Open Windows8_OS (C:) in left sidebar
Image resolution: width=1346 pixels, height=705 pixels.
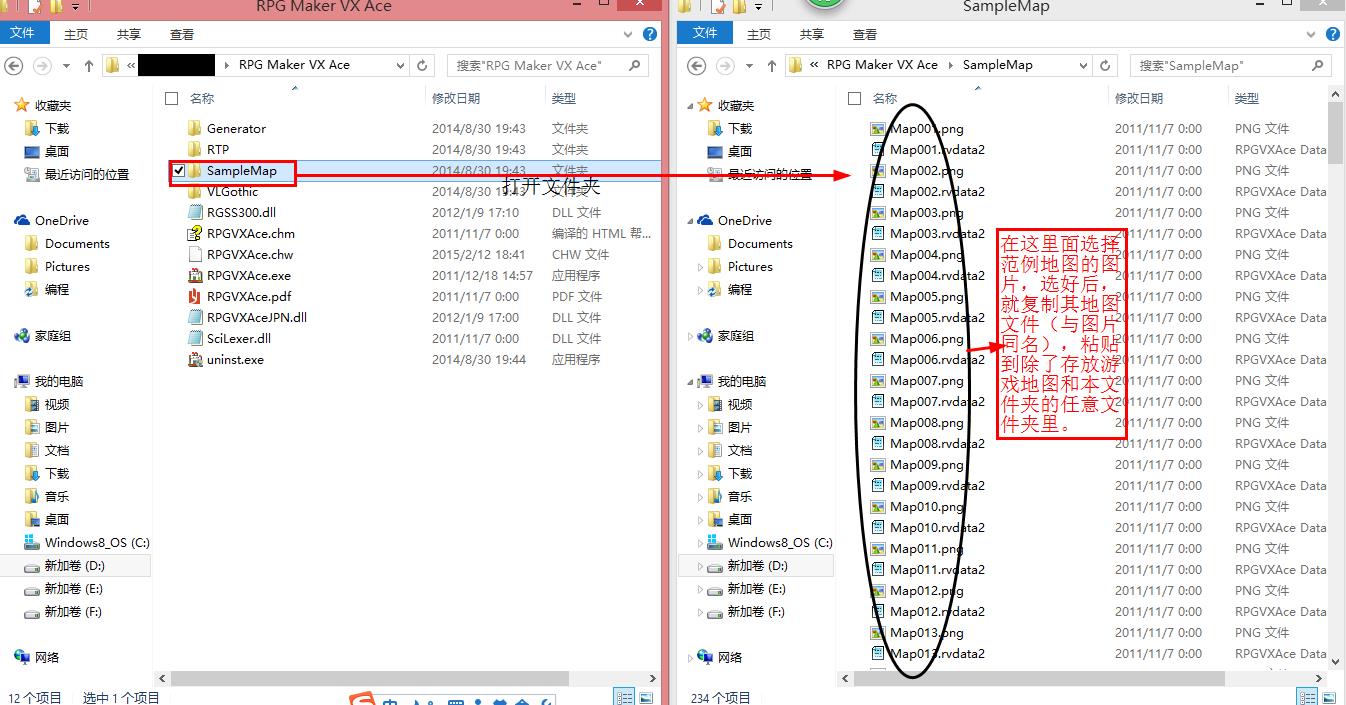pyautogui.click(x=97, y=542)
